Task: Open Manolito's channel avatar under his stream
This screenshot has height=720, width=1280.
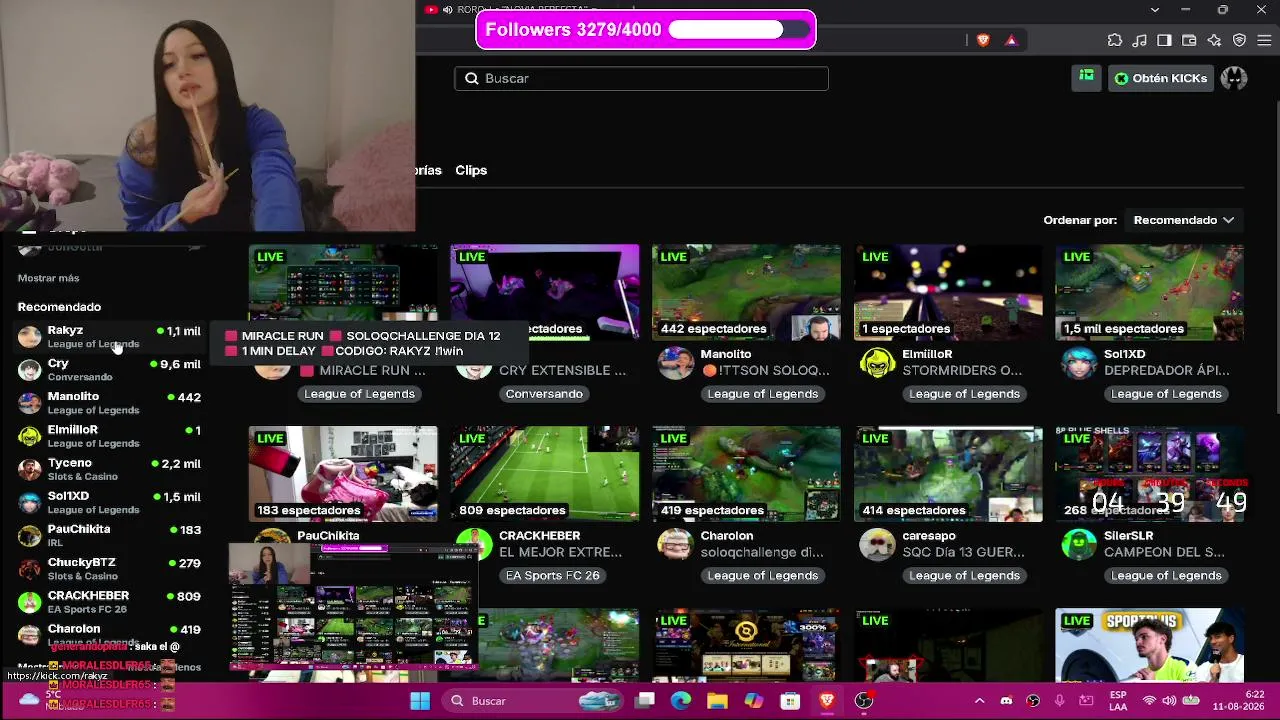Action: coord(676,363)
